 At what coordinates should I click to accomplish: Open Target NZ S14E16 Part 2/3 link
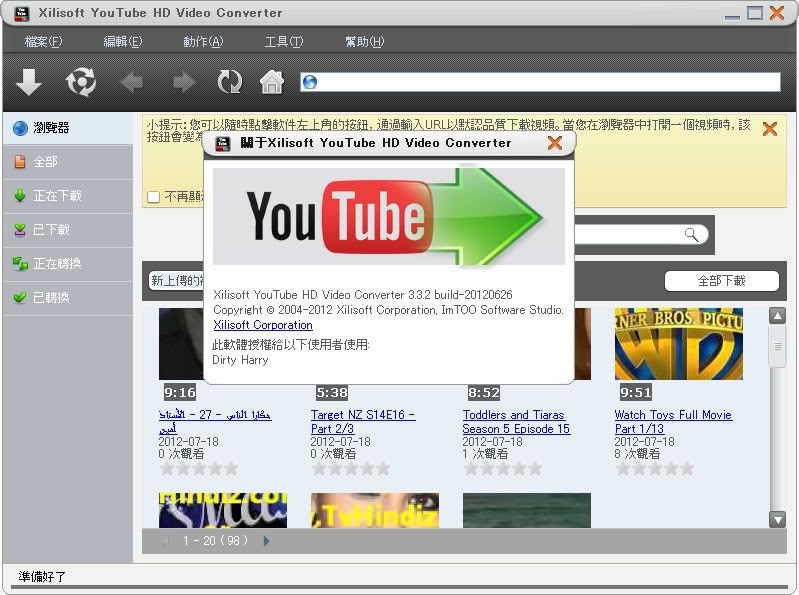[363, 422]
